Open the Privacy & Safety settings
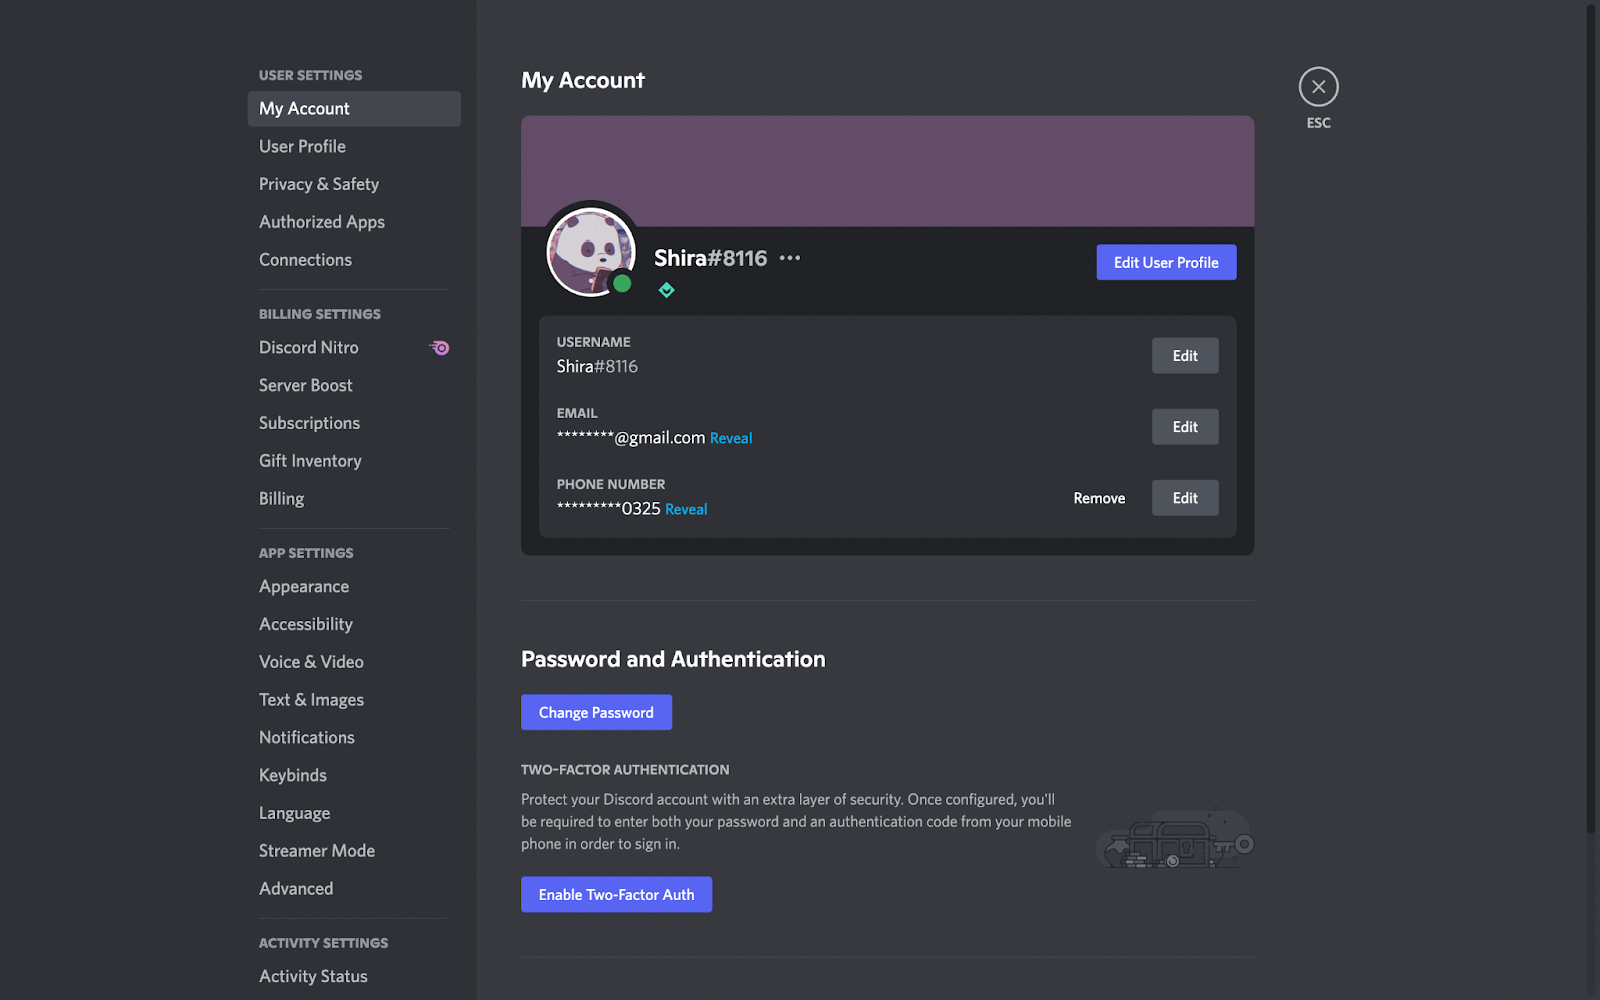 [x=319, y=184]
